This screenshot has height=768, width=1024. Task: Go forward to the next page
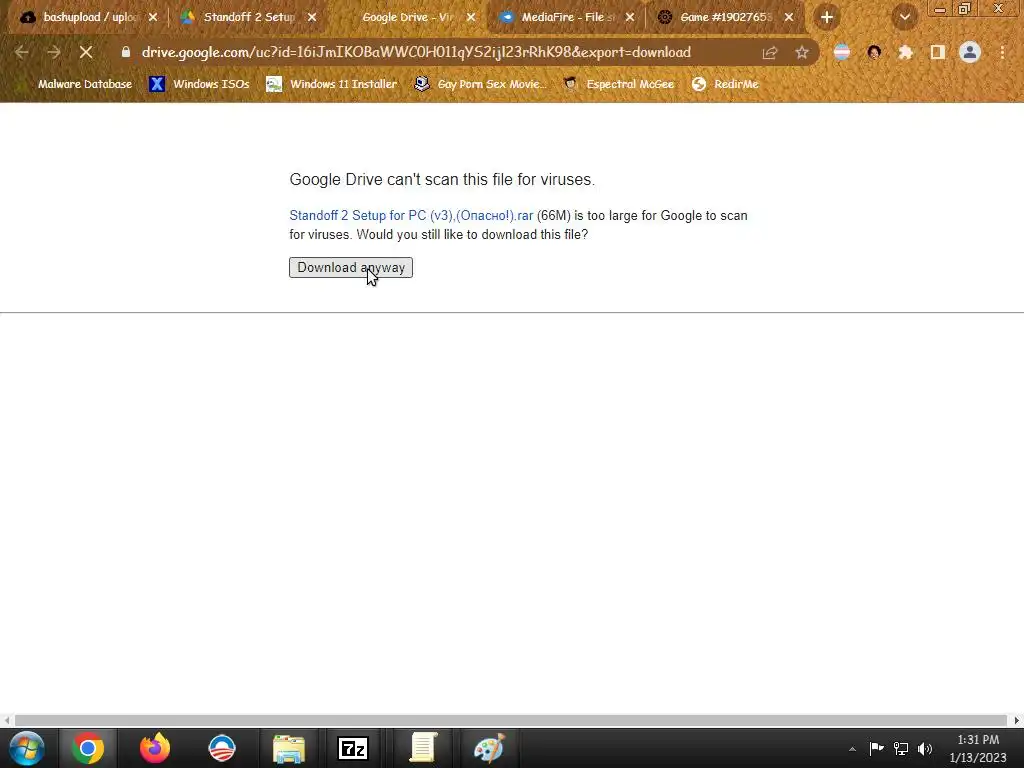(x=54, y=52)
